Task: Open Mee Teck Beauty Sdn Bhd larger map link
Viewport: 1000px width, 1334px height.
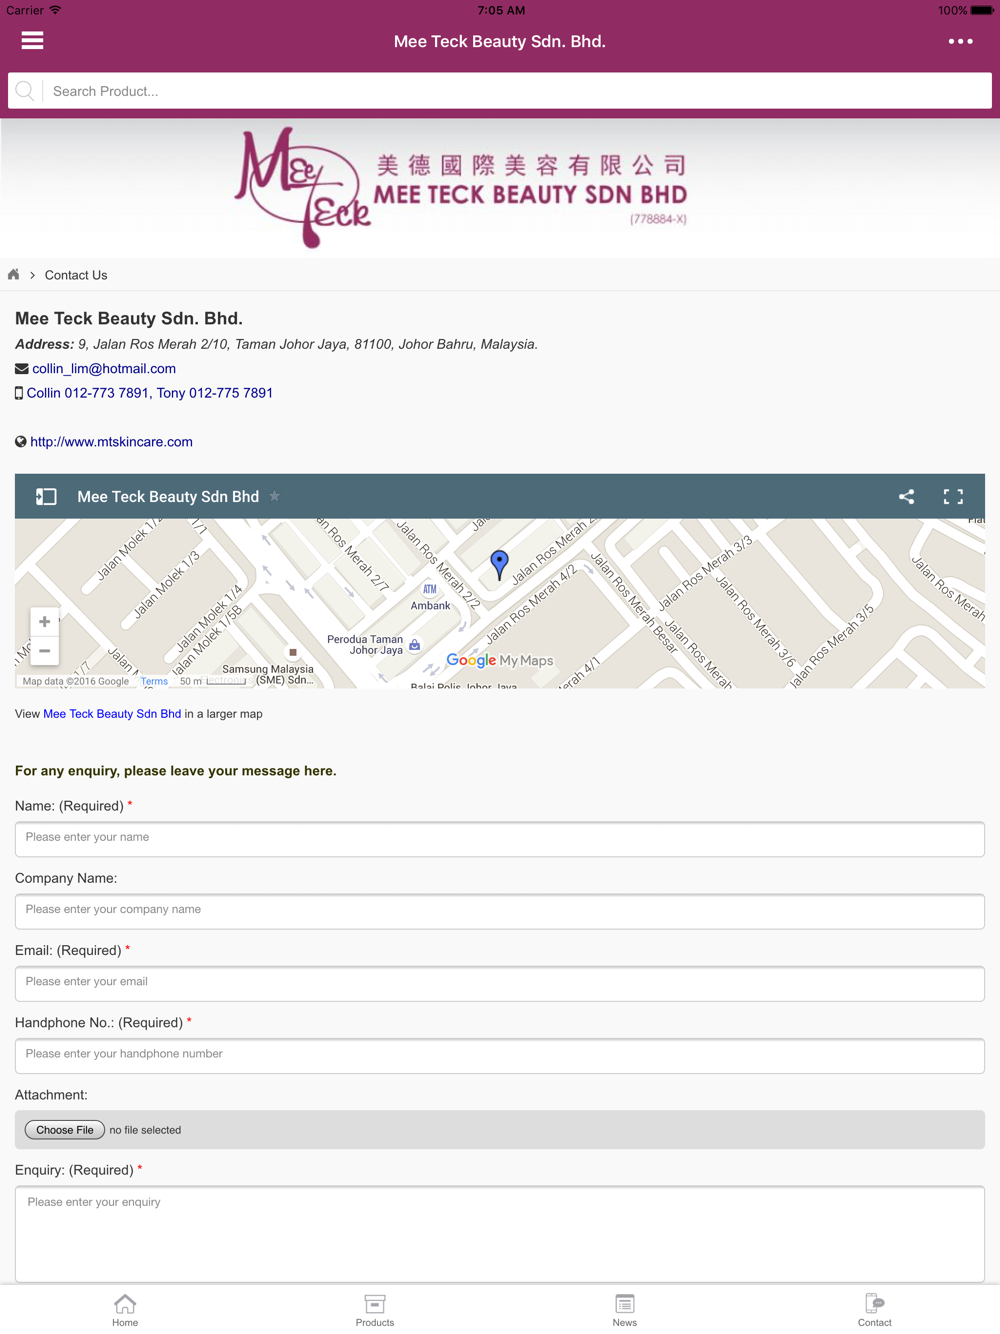Action: point(112,714)
